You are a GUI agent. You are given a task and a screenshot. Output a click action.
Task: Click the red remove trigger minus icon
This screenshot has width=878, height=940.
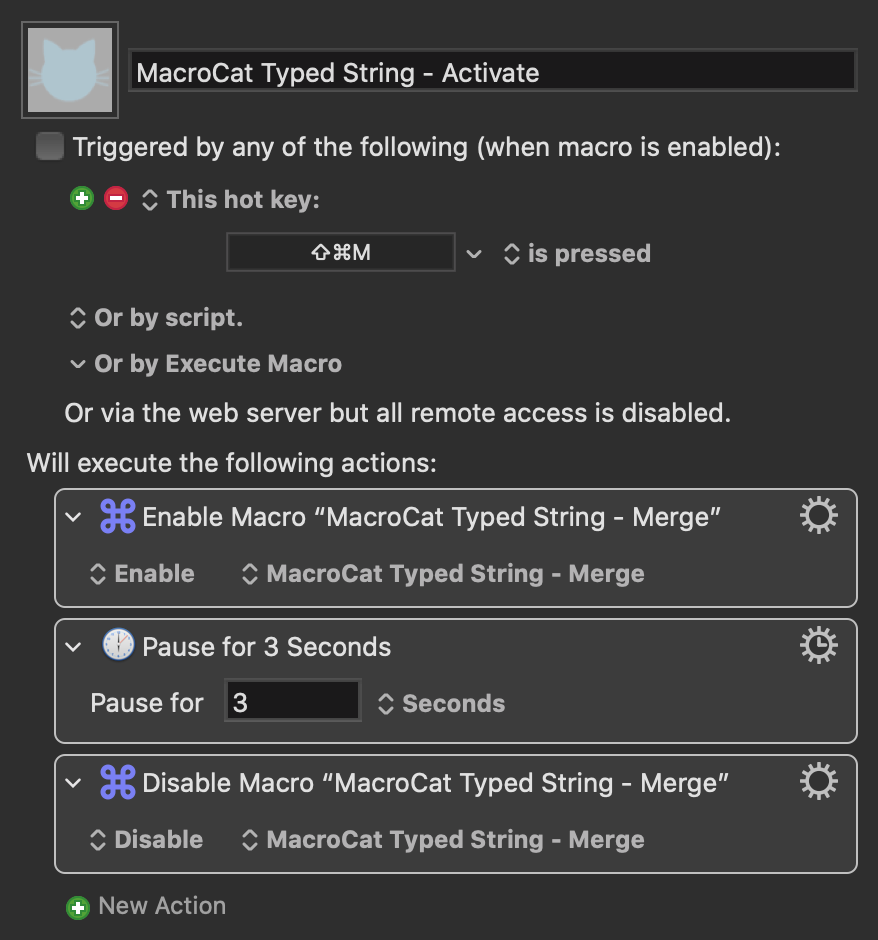click(116, 198)
